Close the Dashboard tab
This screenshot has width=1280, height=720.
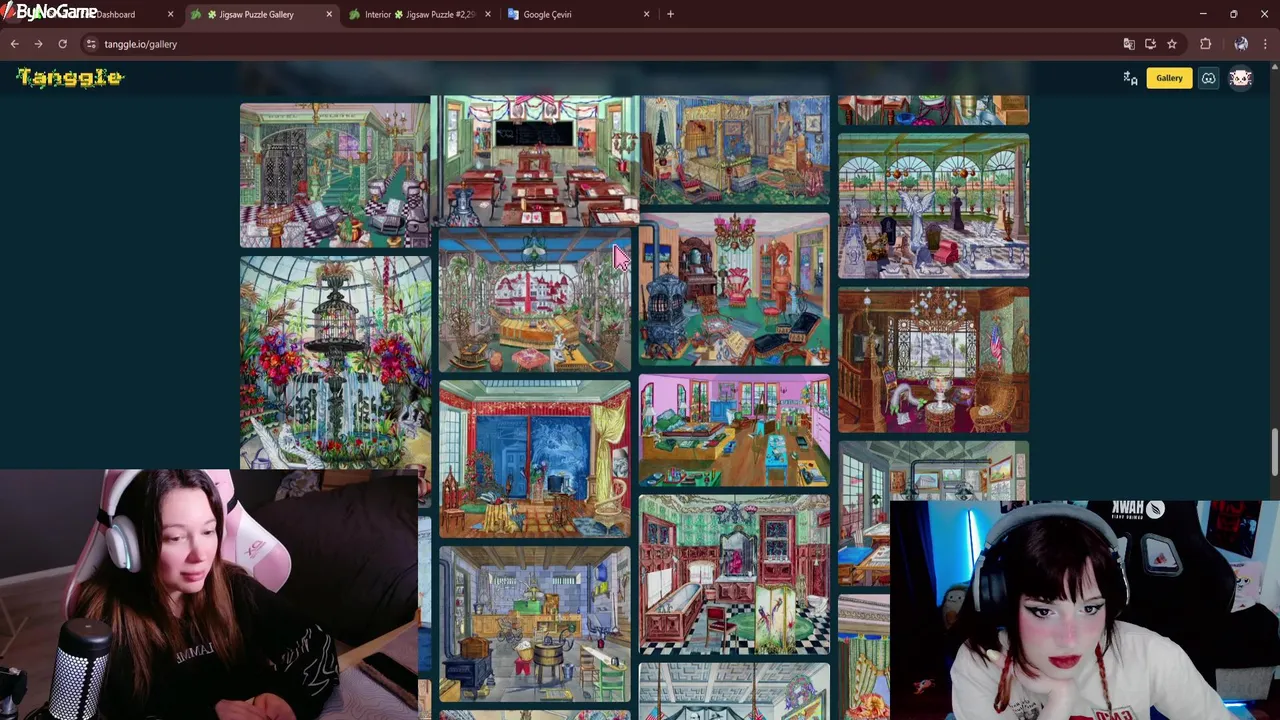[x=170, y=14]
